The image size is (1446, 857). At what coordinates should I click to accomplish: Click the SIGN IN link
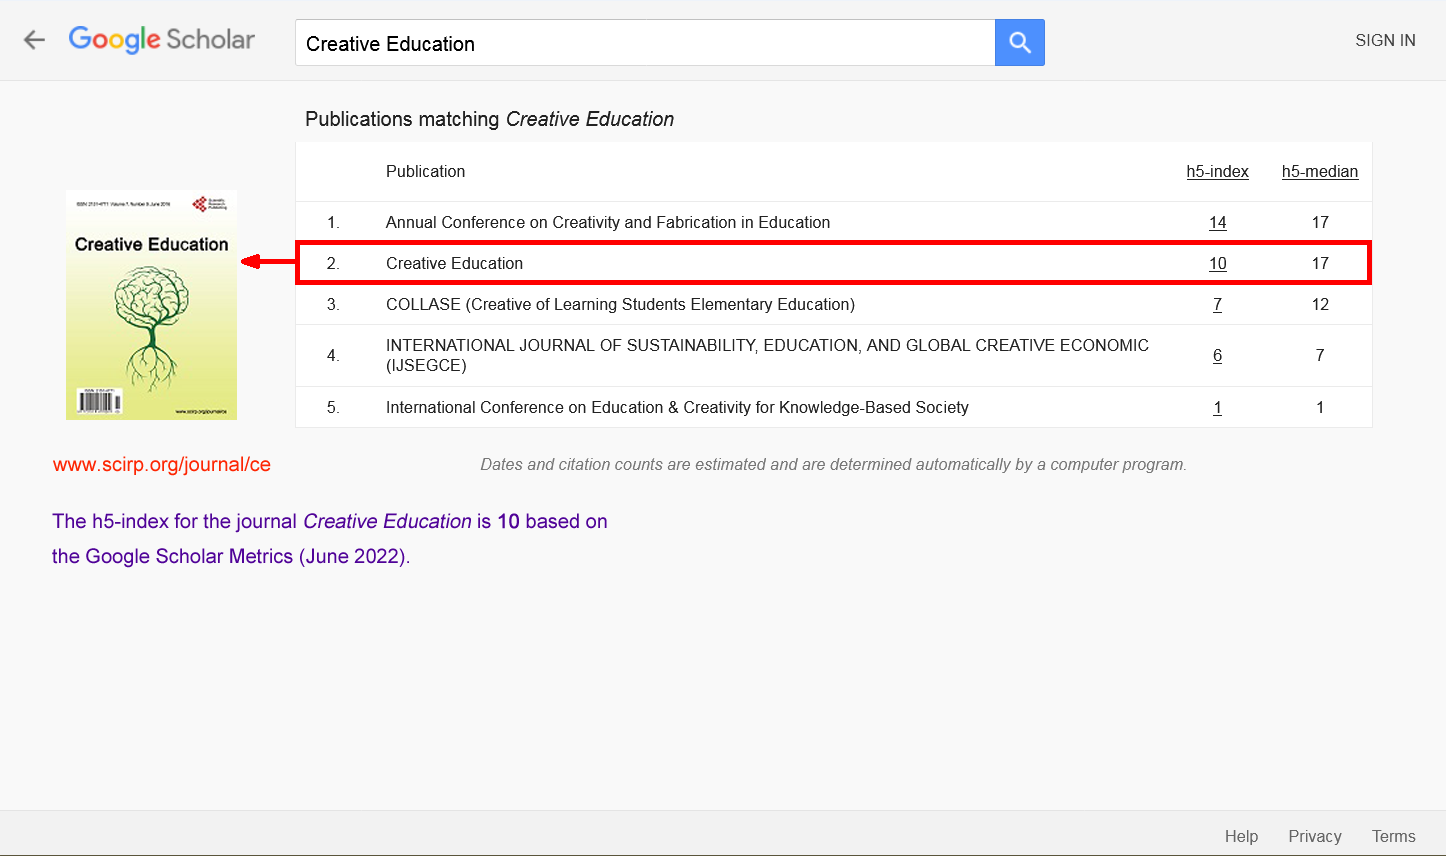1384,40
